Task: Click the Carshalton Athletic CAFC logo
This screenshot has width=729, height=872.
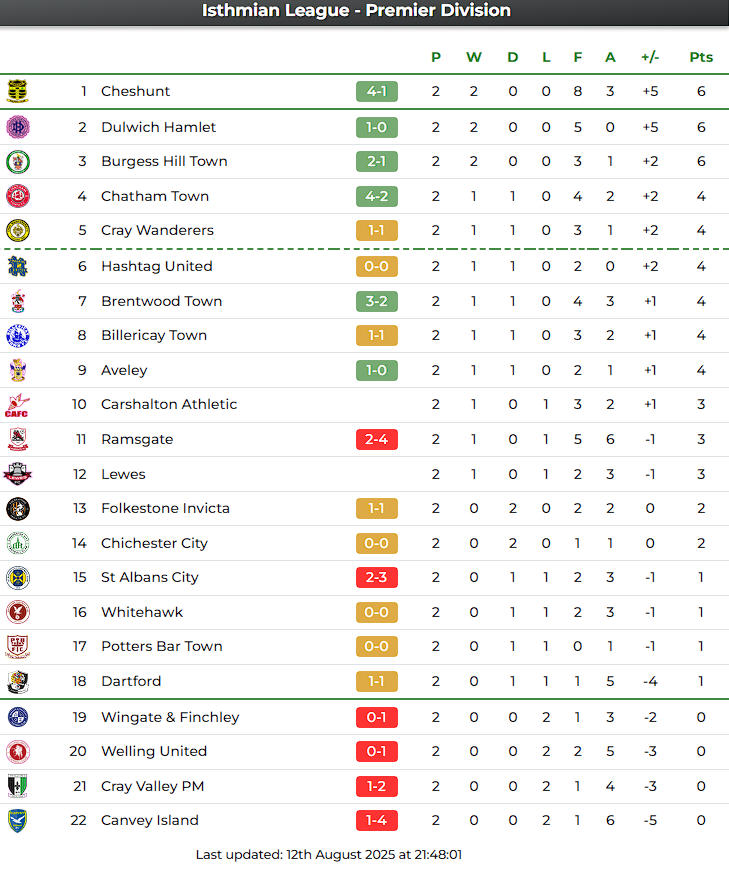Action: [17, 405]
